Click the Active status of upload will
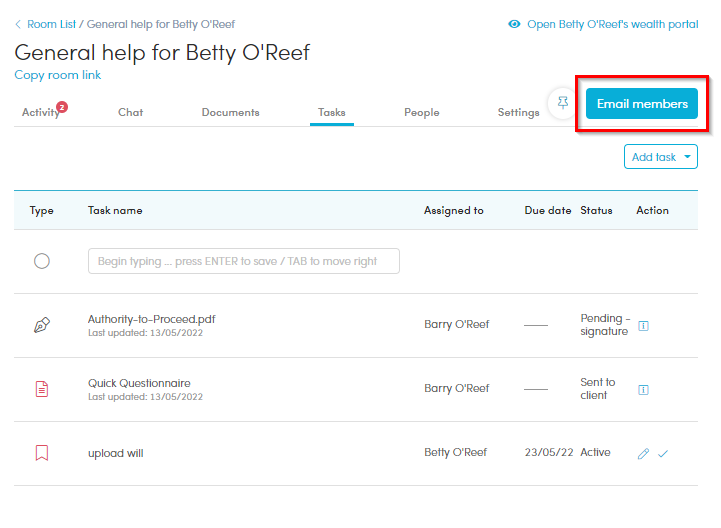 tap(595, 453)
